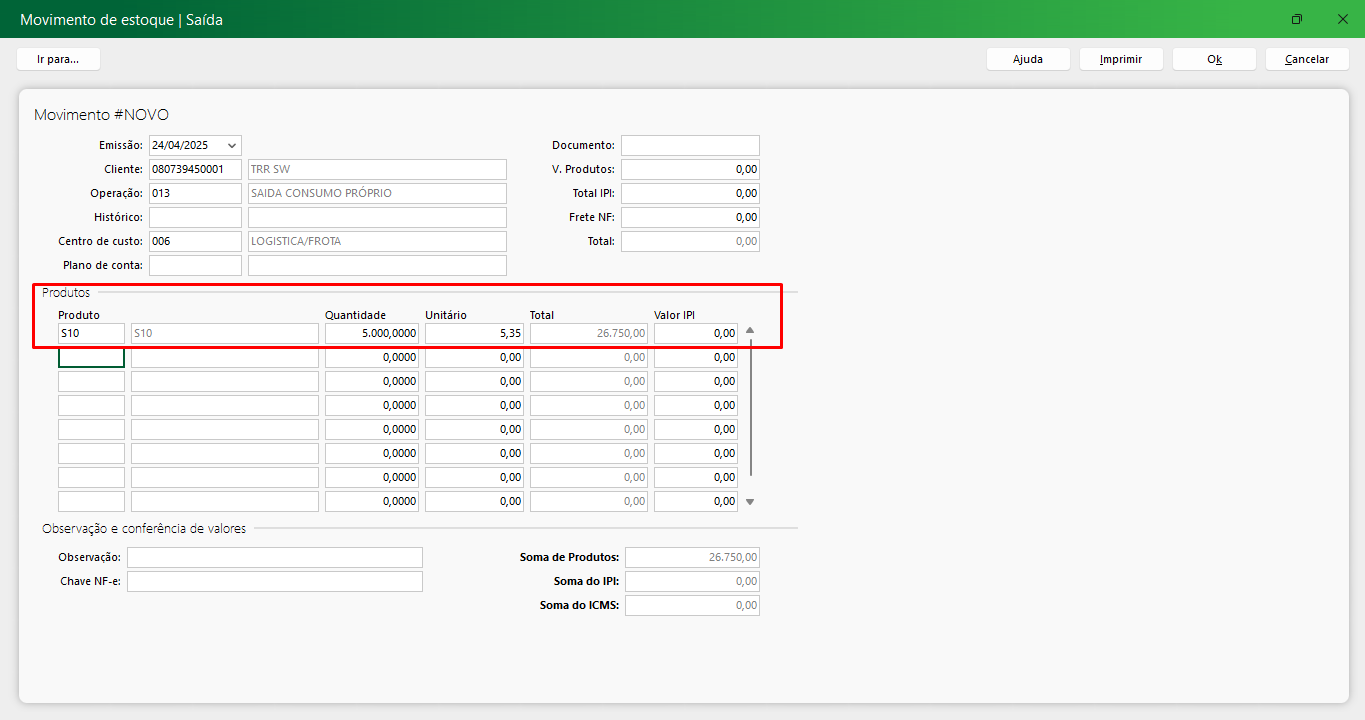The height and width of the screenshot is (720, 1365).
Task: Focus the Plano de conta code field
Action: click(x=195, y=266)
